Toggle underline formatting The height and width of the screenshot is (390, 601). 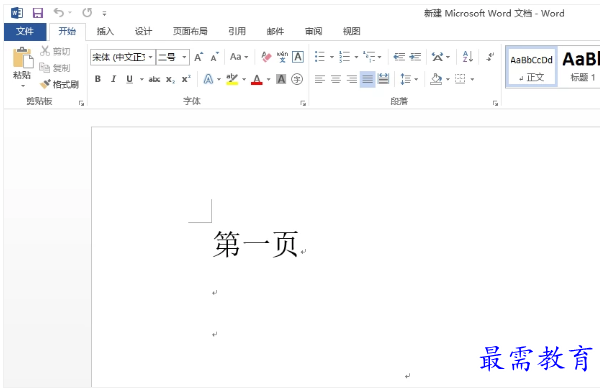[x=130, y=79]
